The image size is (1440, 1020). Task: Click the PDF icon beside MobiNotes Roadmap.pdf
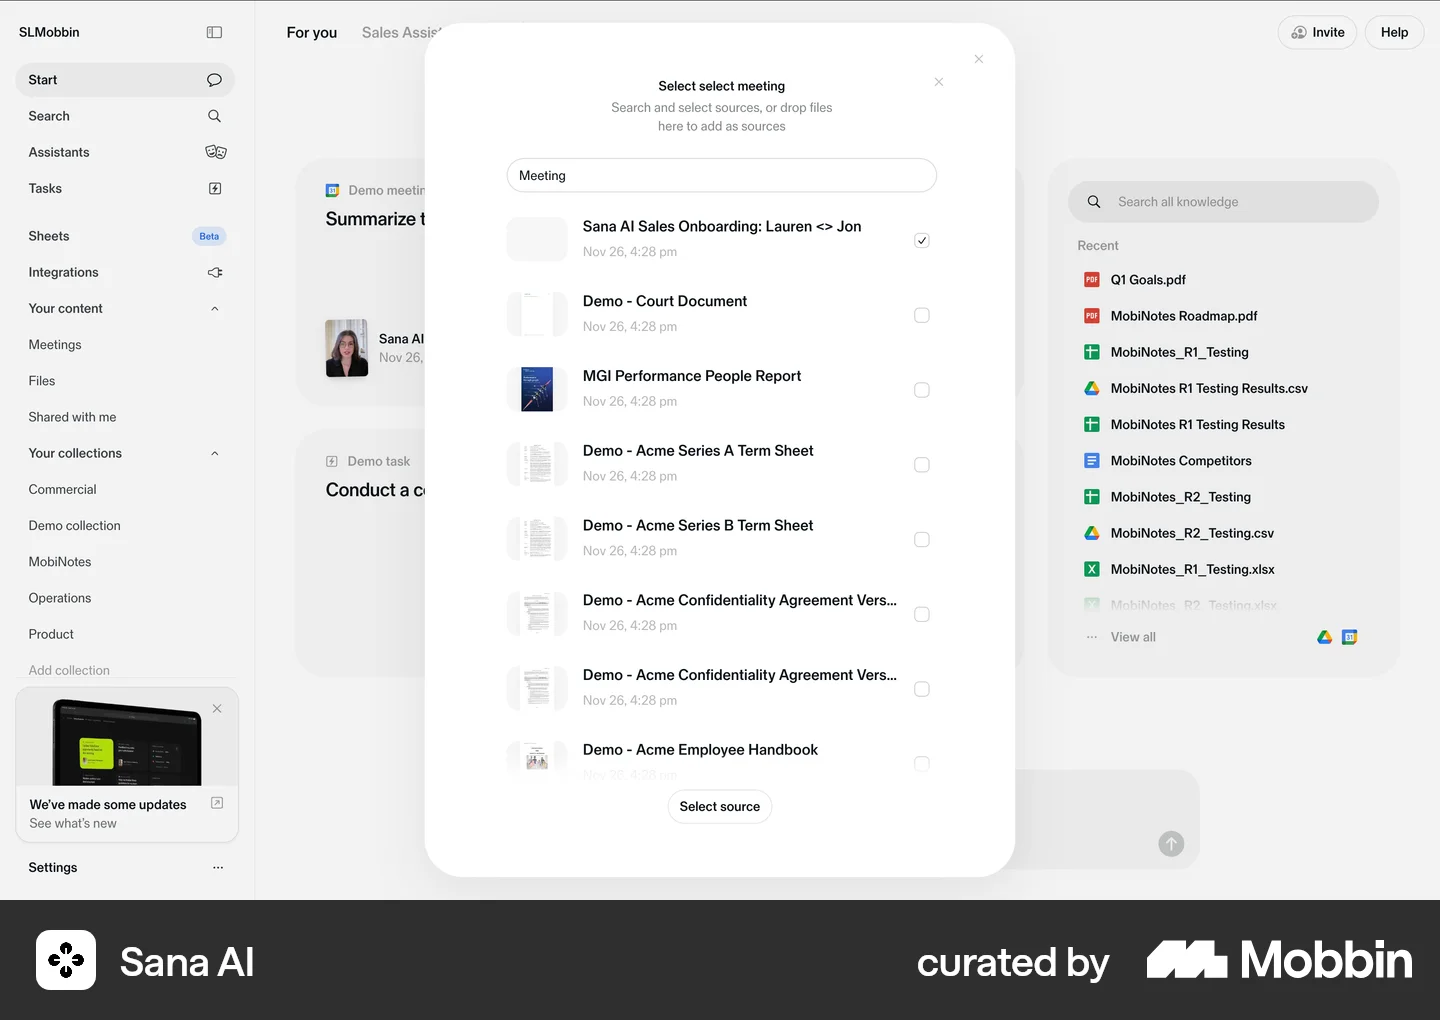[x=1092, y=316]
